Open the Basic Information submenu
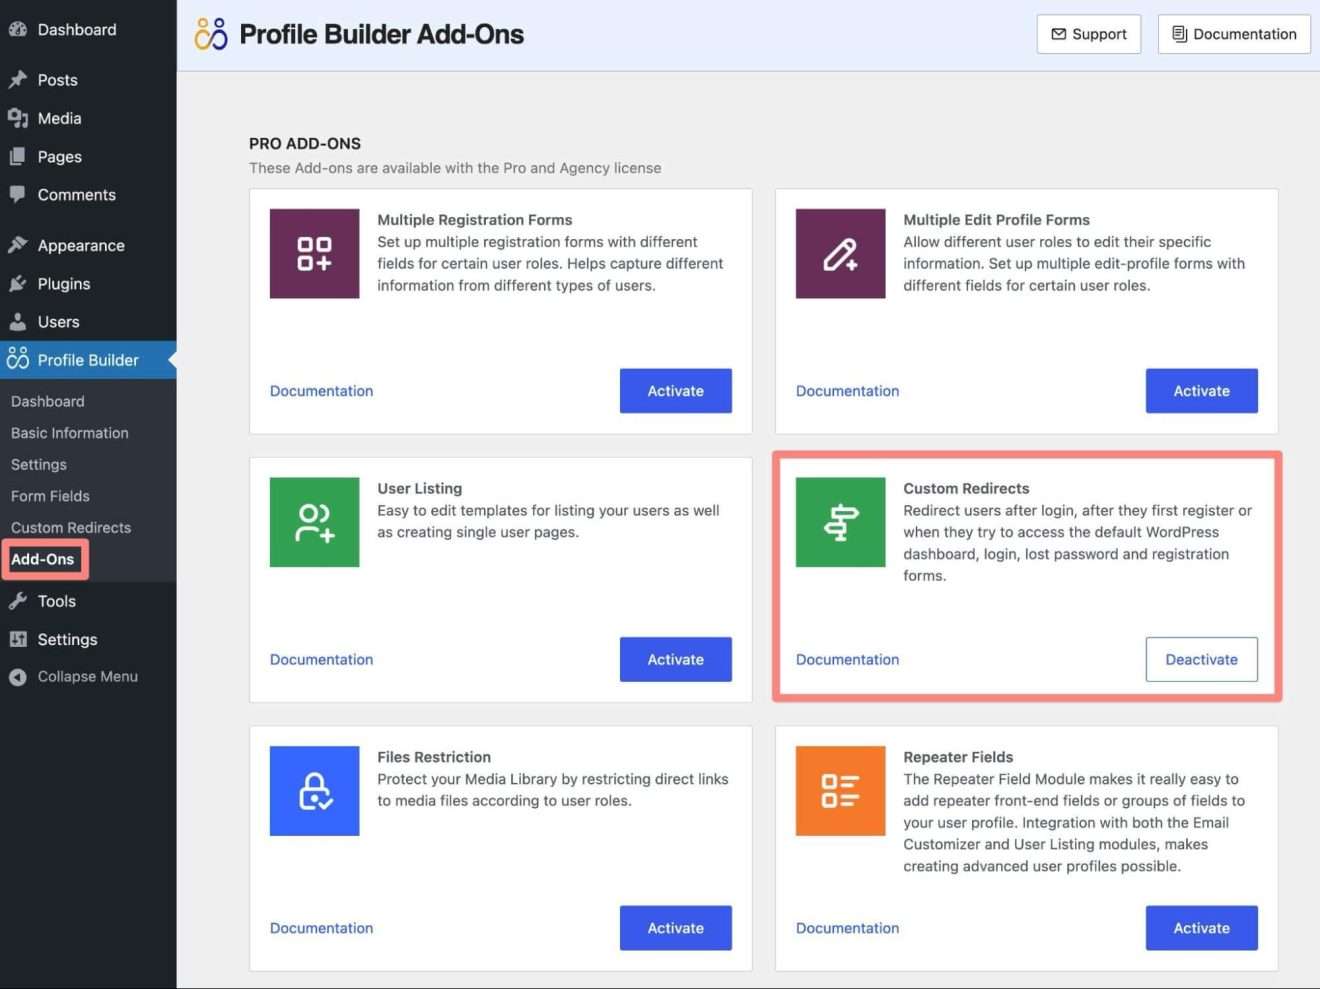1320x989 pixels. pyautogui.click(x=70, y=433)
